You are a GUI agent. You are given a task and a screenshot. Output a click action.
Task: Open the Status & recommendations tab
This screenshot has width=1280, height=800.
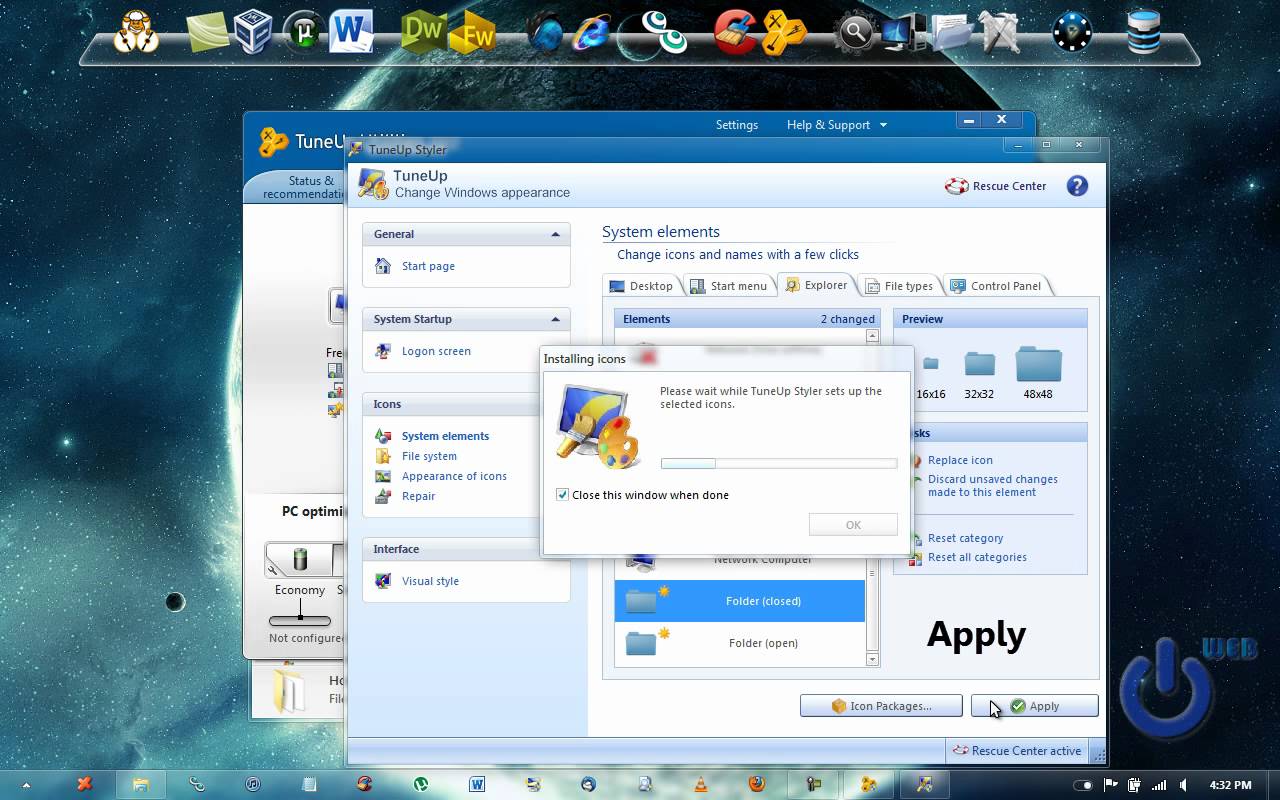(x=305, y=187)
